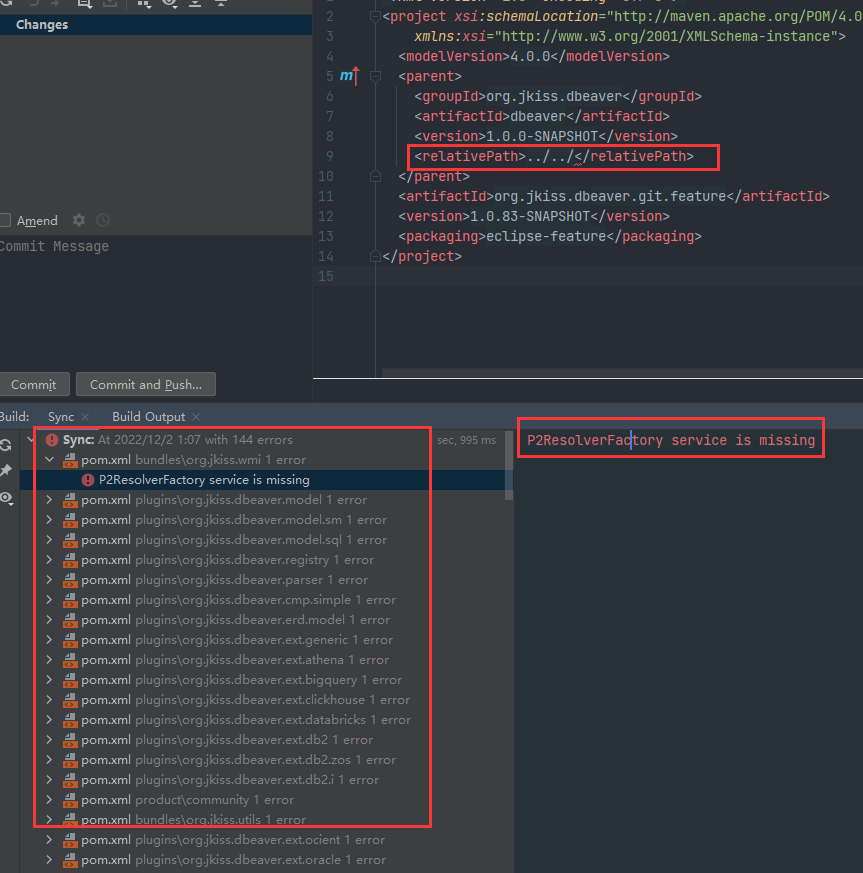Collapse the parent block at line 10 fold arrow
Viewport: 863px width, 873px height.
point(374,176)
